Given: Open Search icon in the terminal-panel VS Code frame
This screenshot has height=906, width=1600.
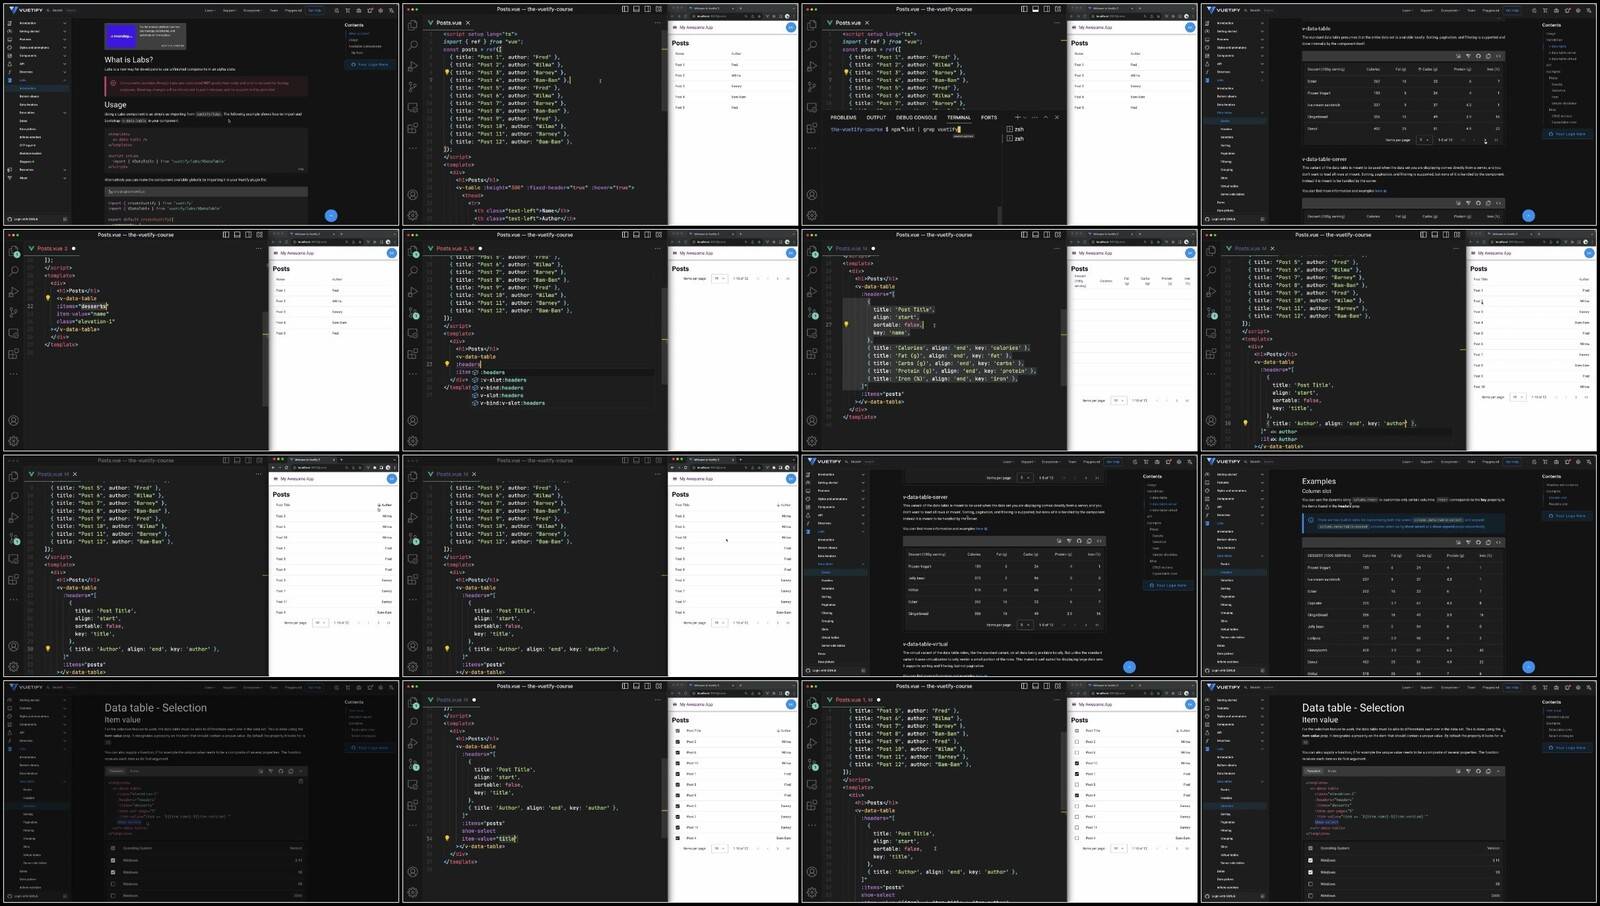Looking at the screenshot, I should pyautogui.click(x=812, y=45).
